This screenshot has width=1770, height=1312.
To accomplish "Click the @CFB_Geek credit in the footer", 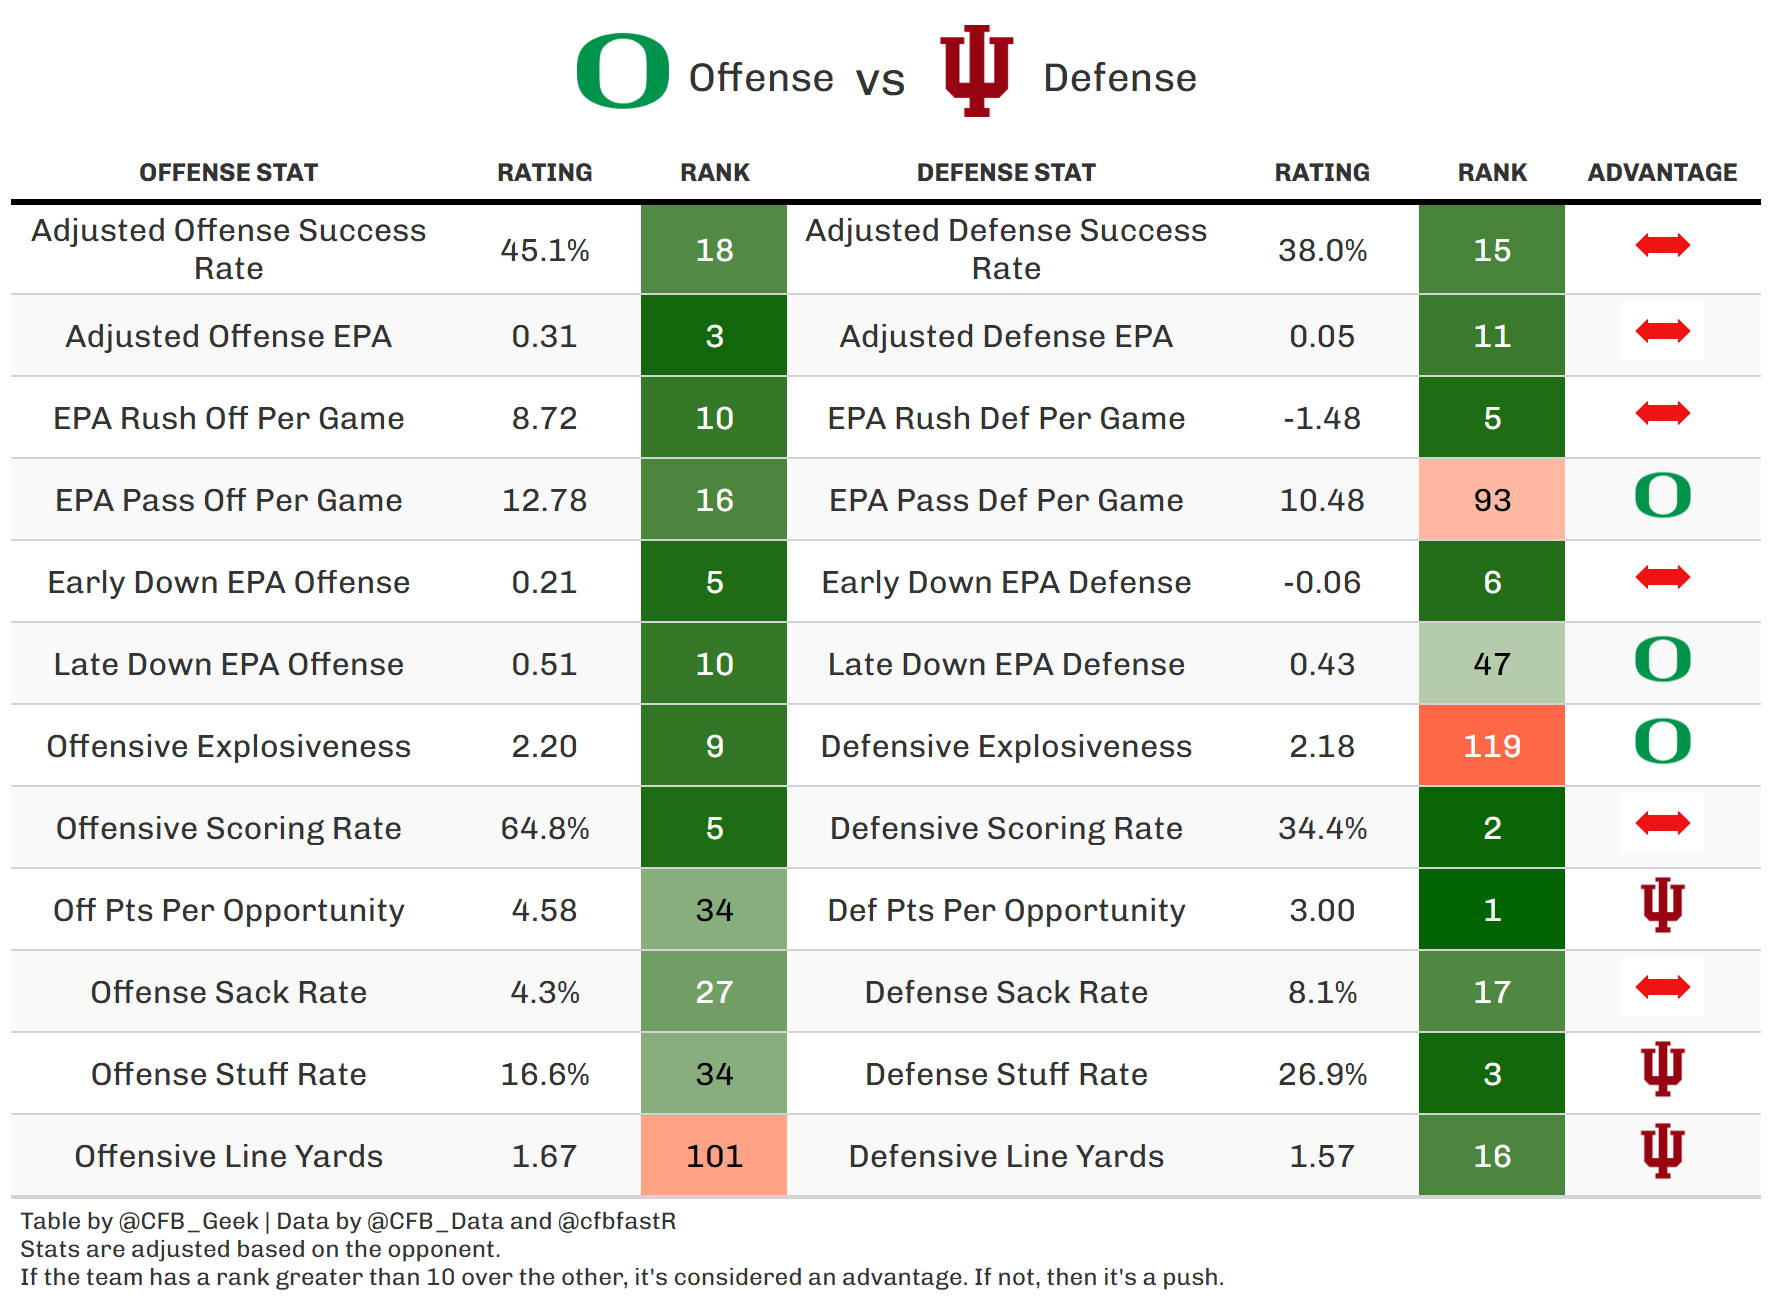I will click(189, 1221).
